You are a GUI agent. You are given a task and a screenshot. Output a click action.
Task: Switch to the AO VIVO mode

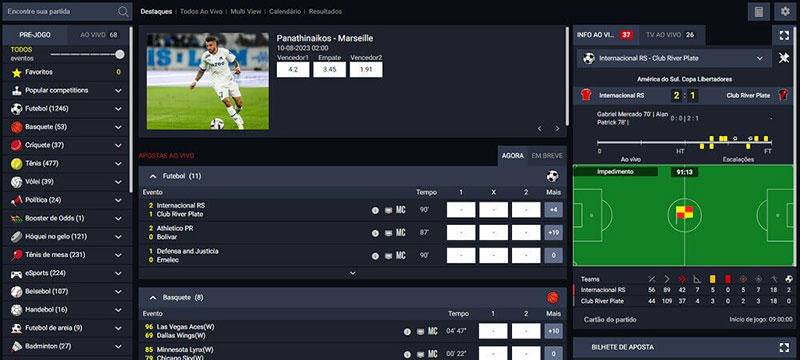pos(99,35)
